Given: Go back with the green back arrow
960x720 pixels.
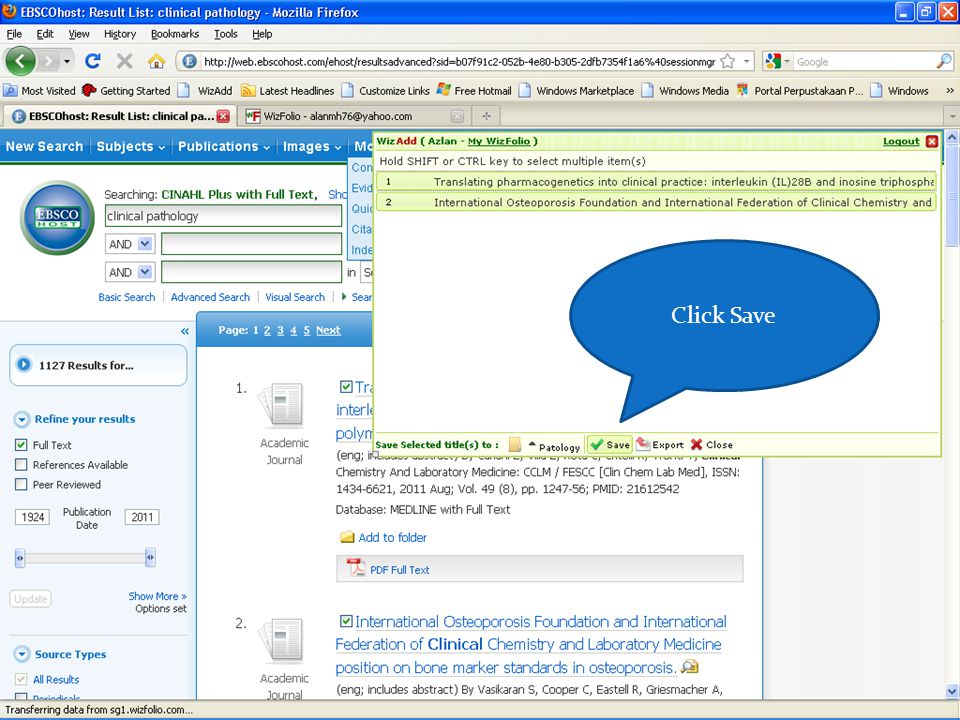Looking at the screenshot, I should 20,61.
